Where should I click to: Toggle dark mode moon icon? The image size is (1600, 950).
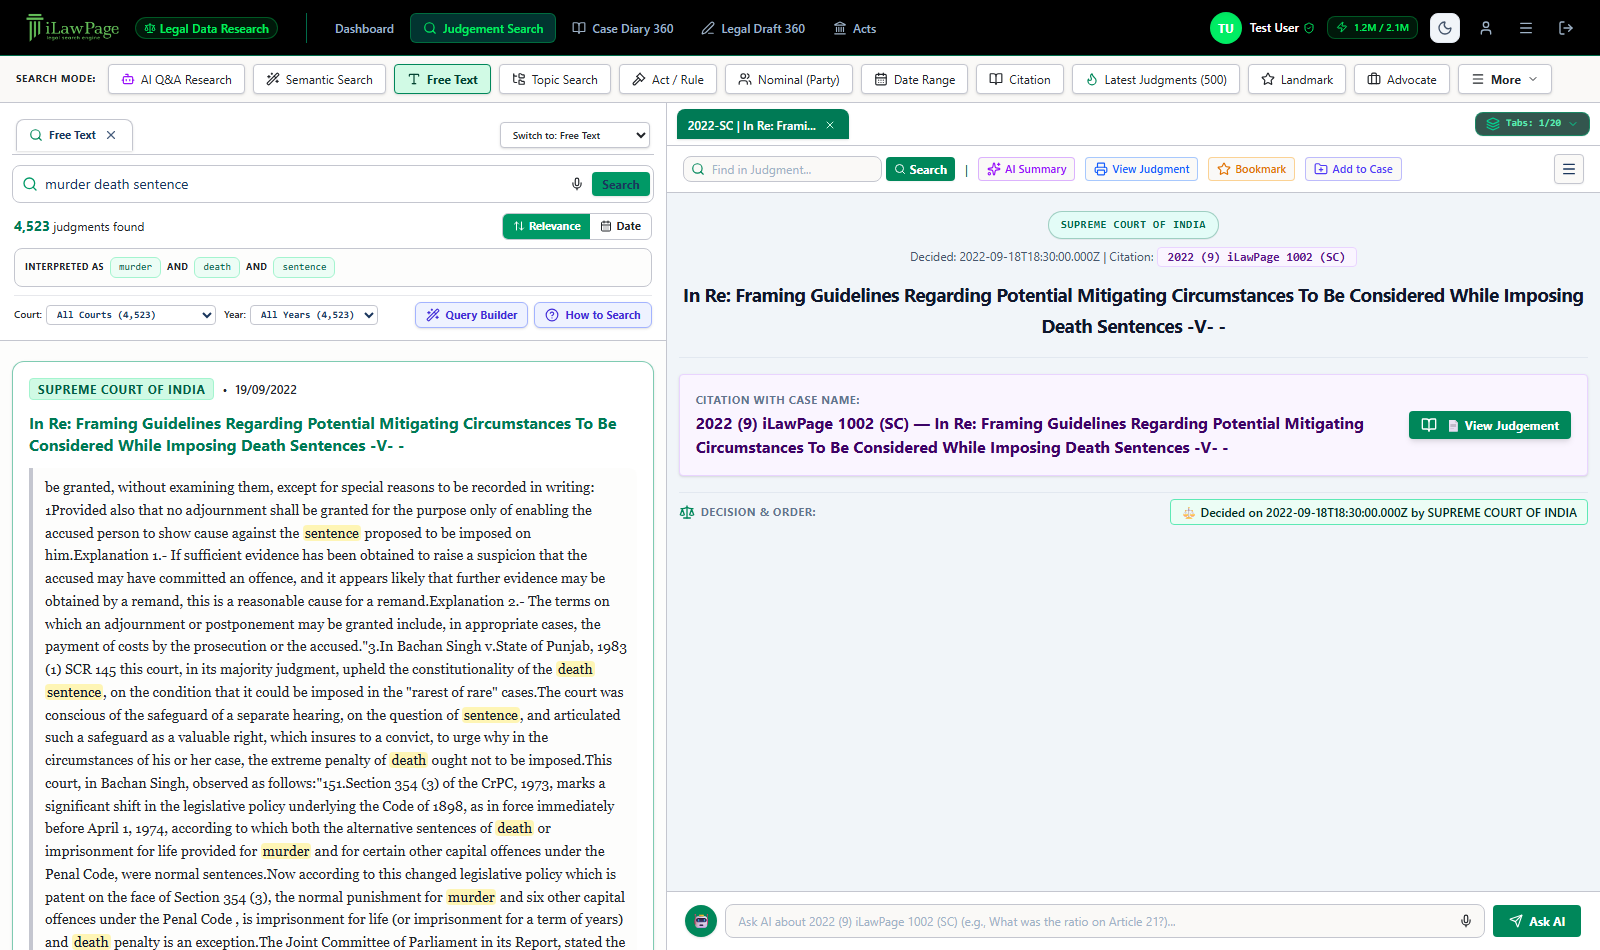tap(1445, 28)
